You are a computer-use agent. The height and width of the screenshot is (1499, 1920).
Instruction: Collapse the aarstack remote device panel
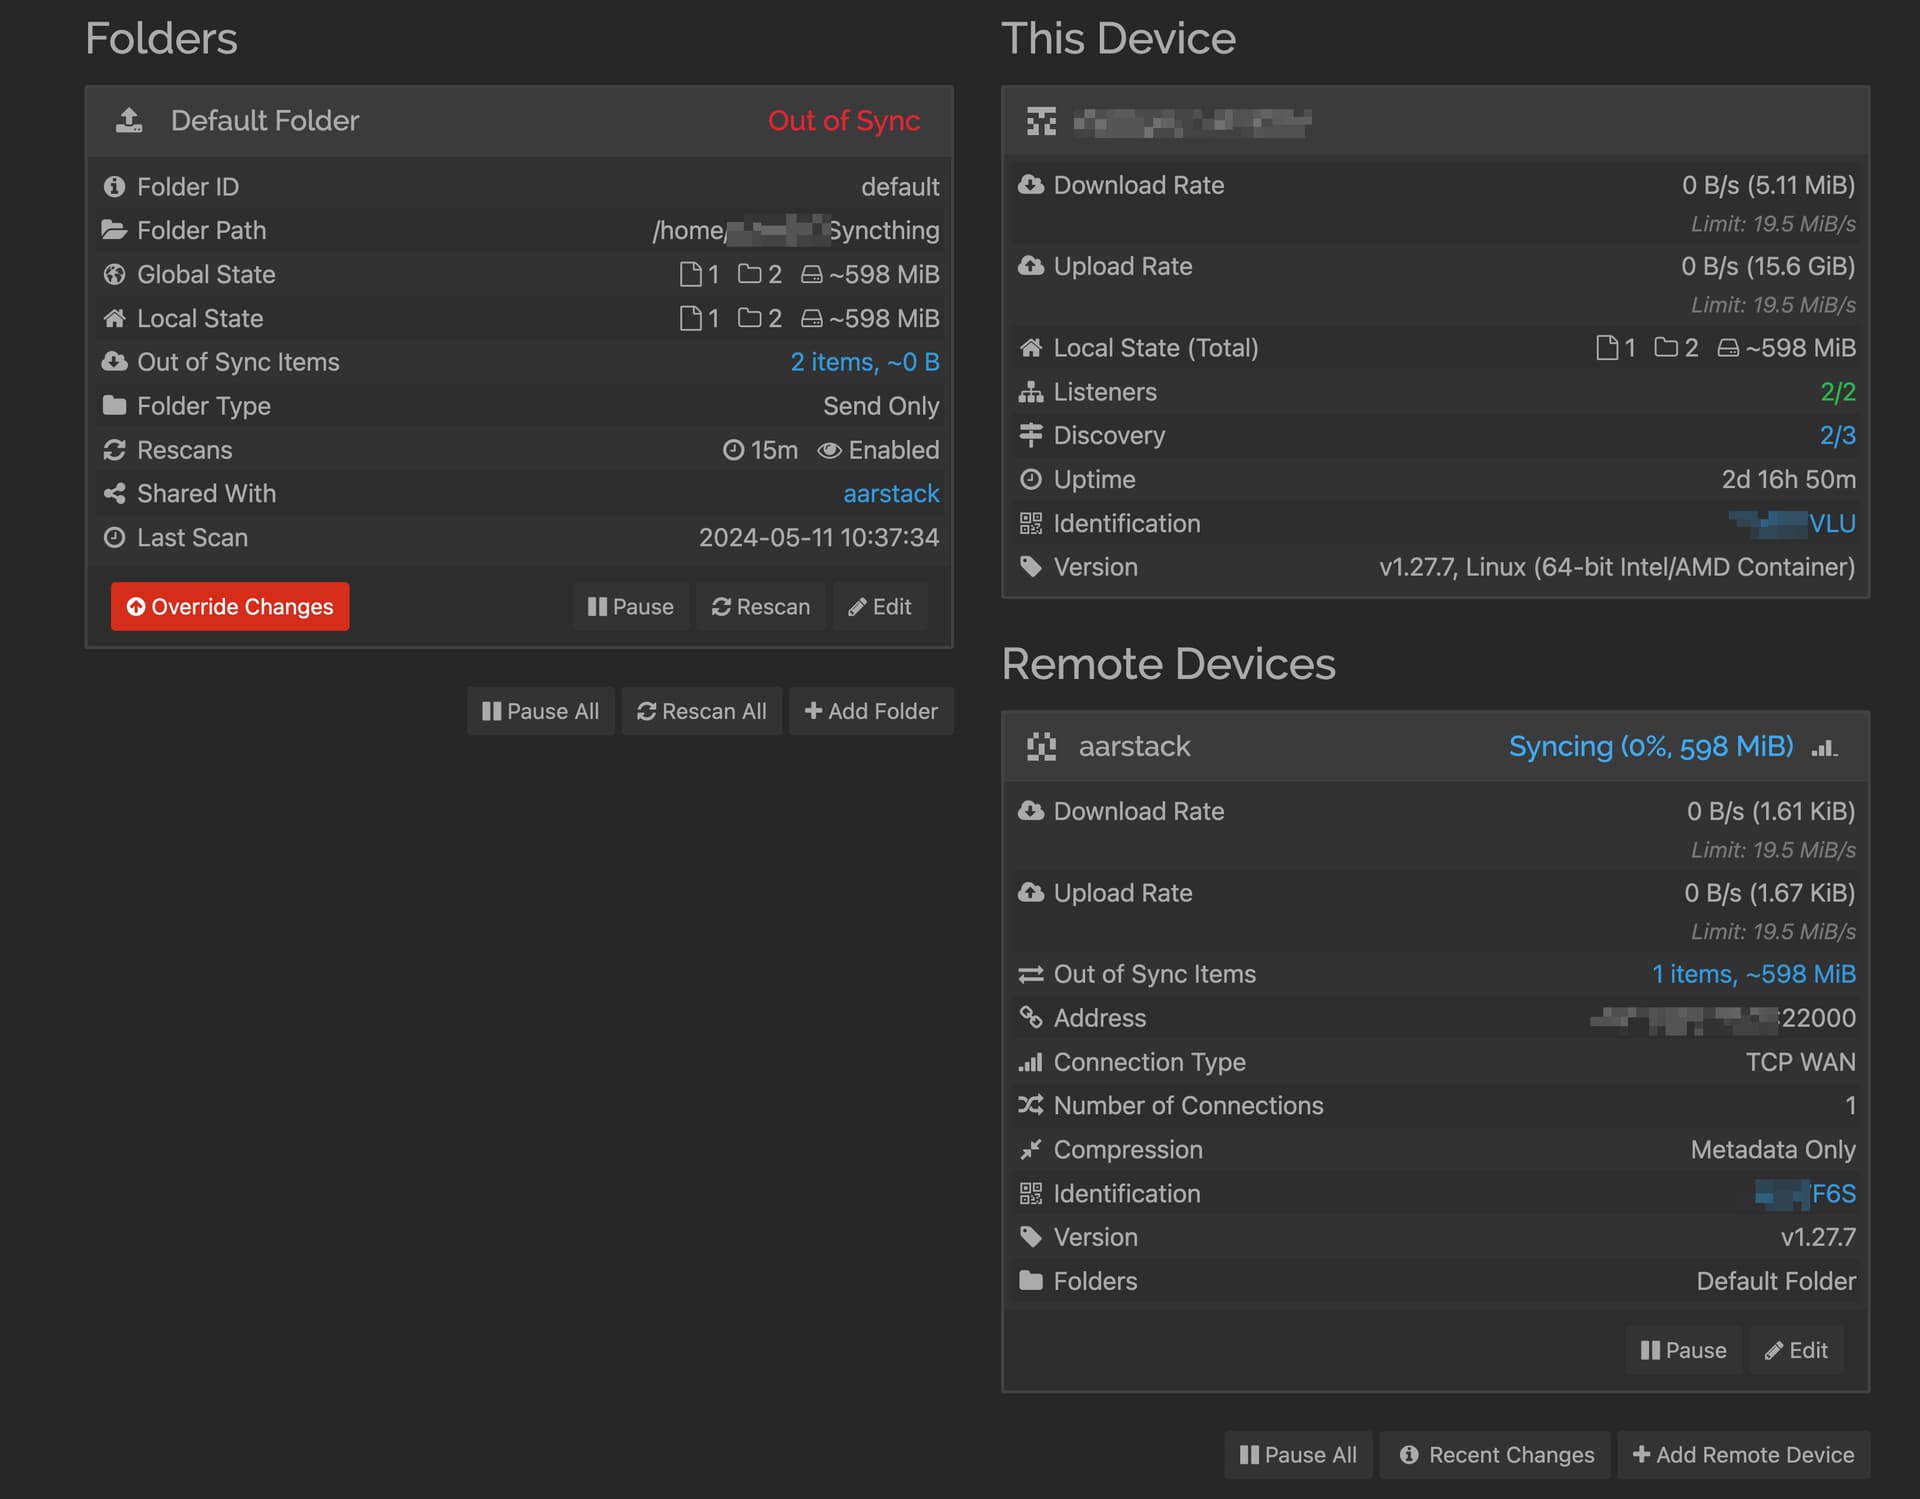pos(1134,746)
